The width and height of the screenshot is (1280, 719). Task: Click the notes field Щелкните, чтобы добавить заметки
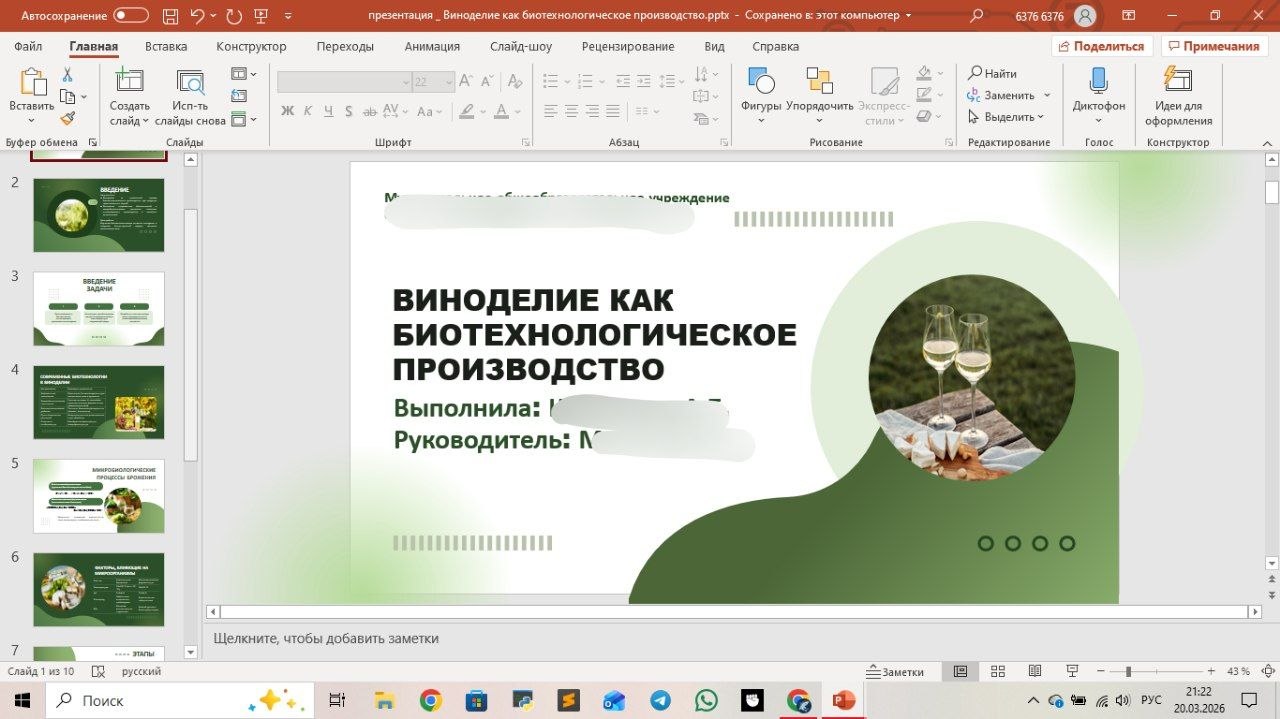326,638
